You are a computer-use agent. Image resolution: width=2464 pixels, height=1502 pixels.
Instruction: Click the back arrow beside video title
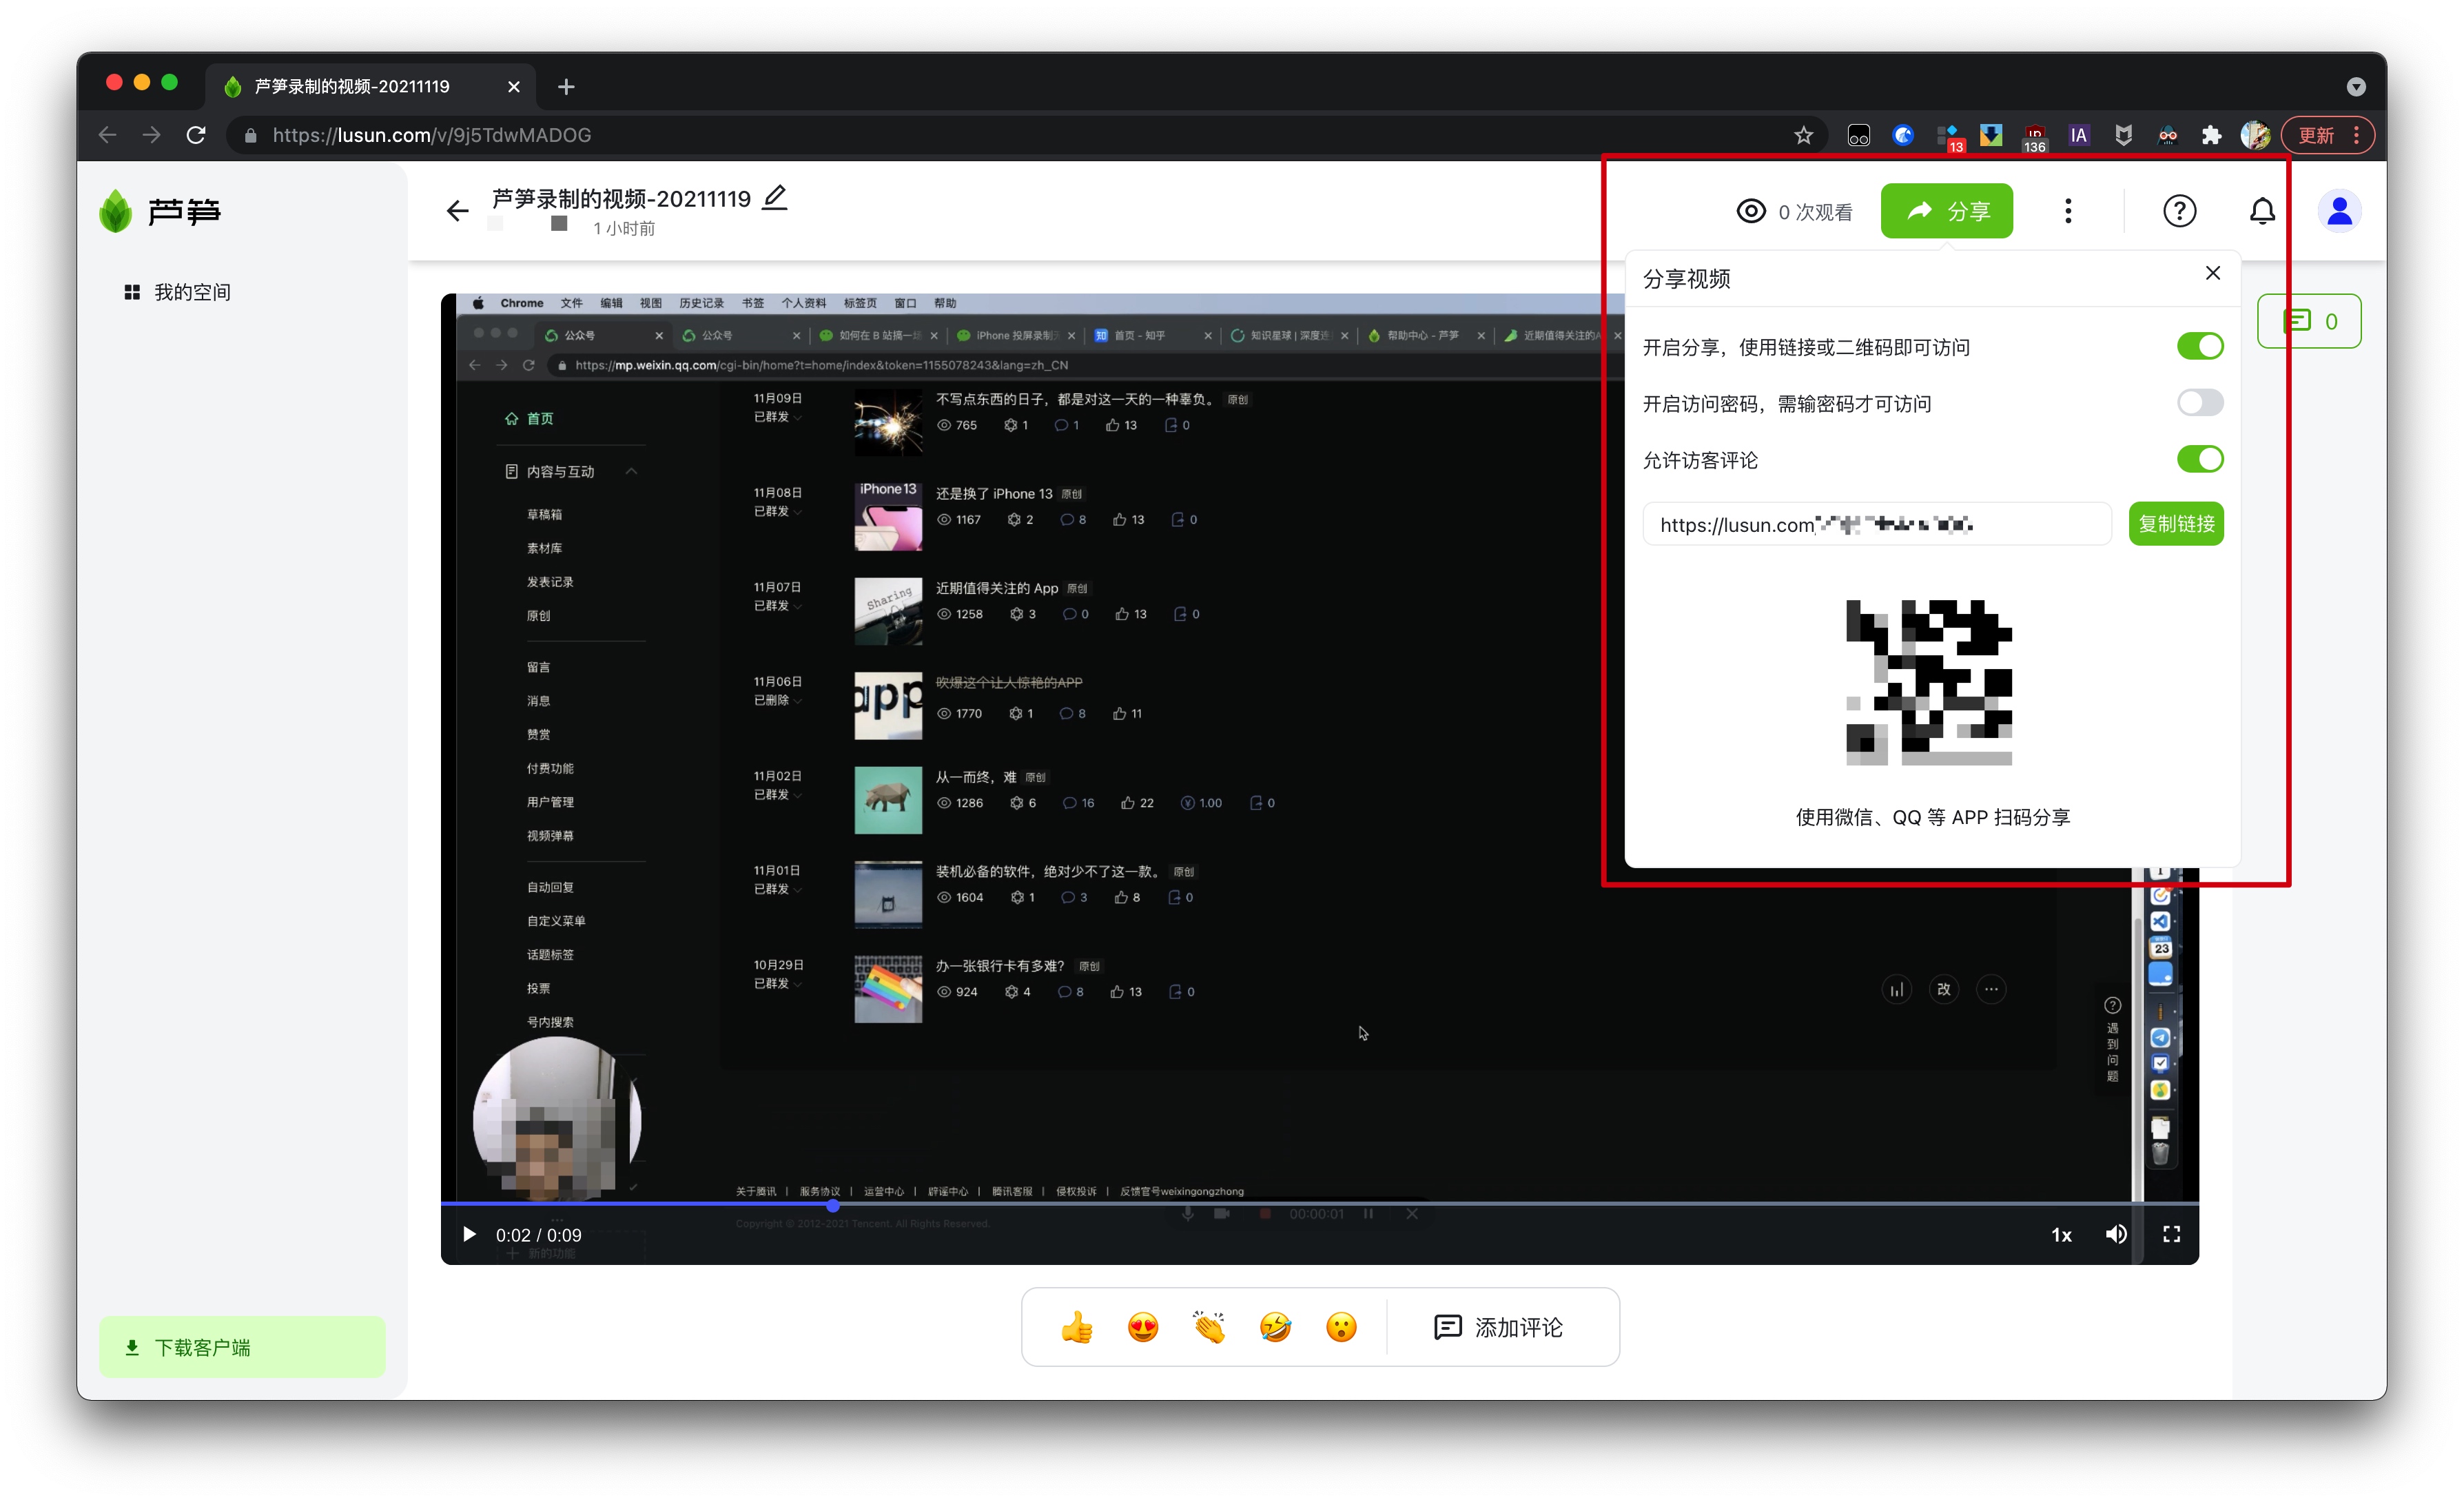(x=457, y=211)
